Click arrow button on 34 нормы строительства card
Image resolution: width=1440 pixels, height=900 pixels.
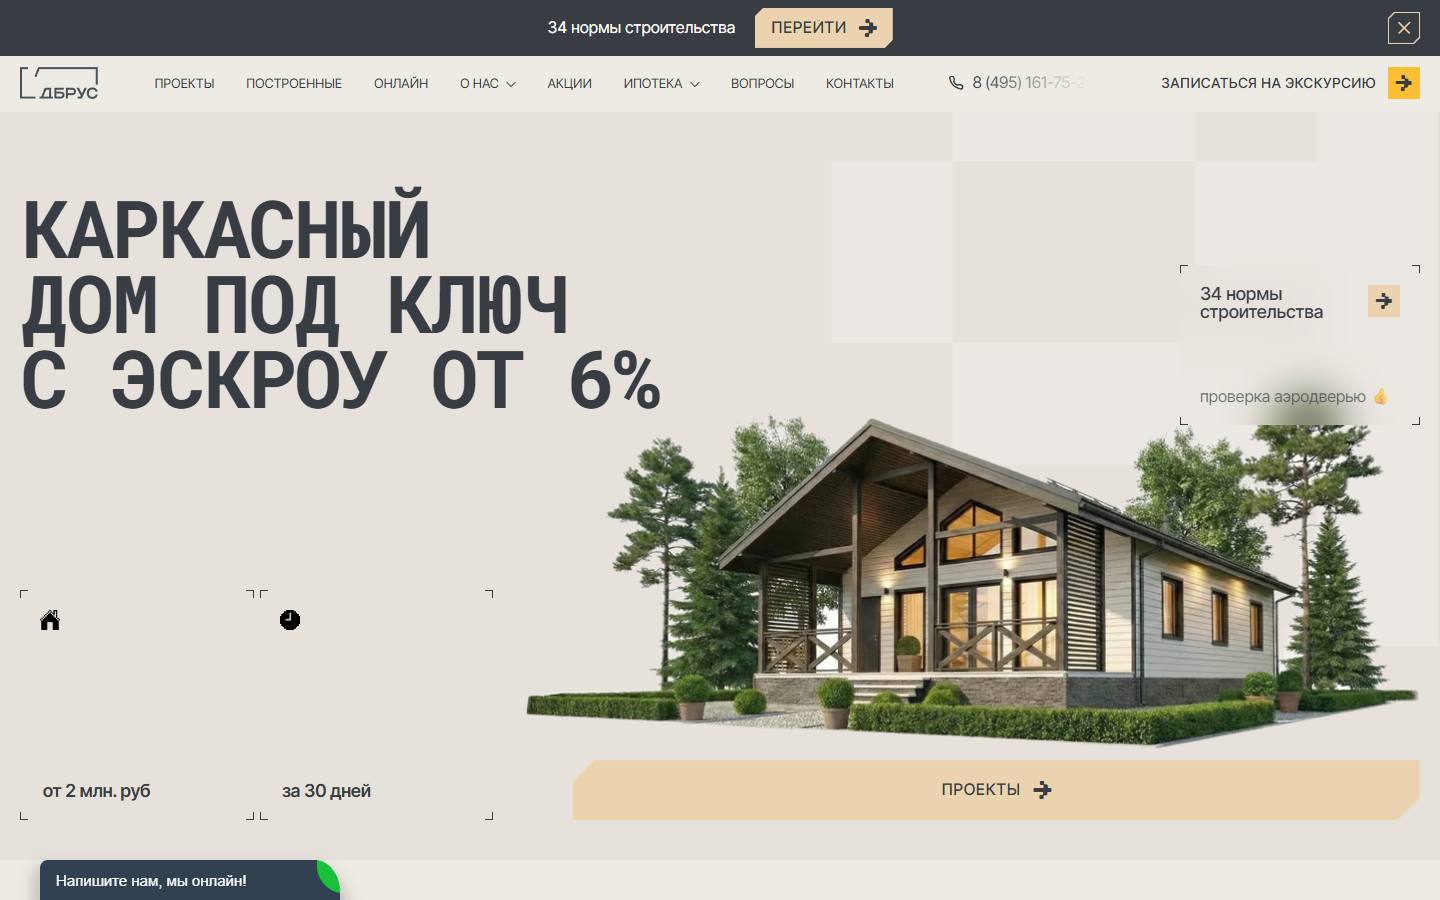(1384, 301)
